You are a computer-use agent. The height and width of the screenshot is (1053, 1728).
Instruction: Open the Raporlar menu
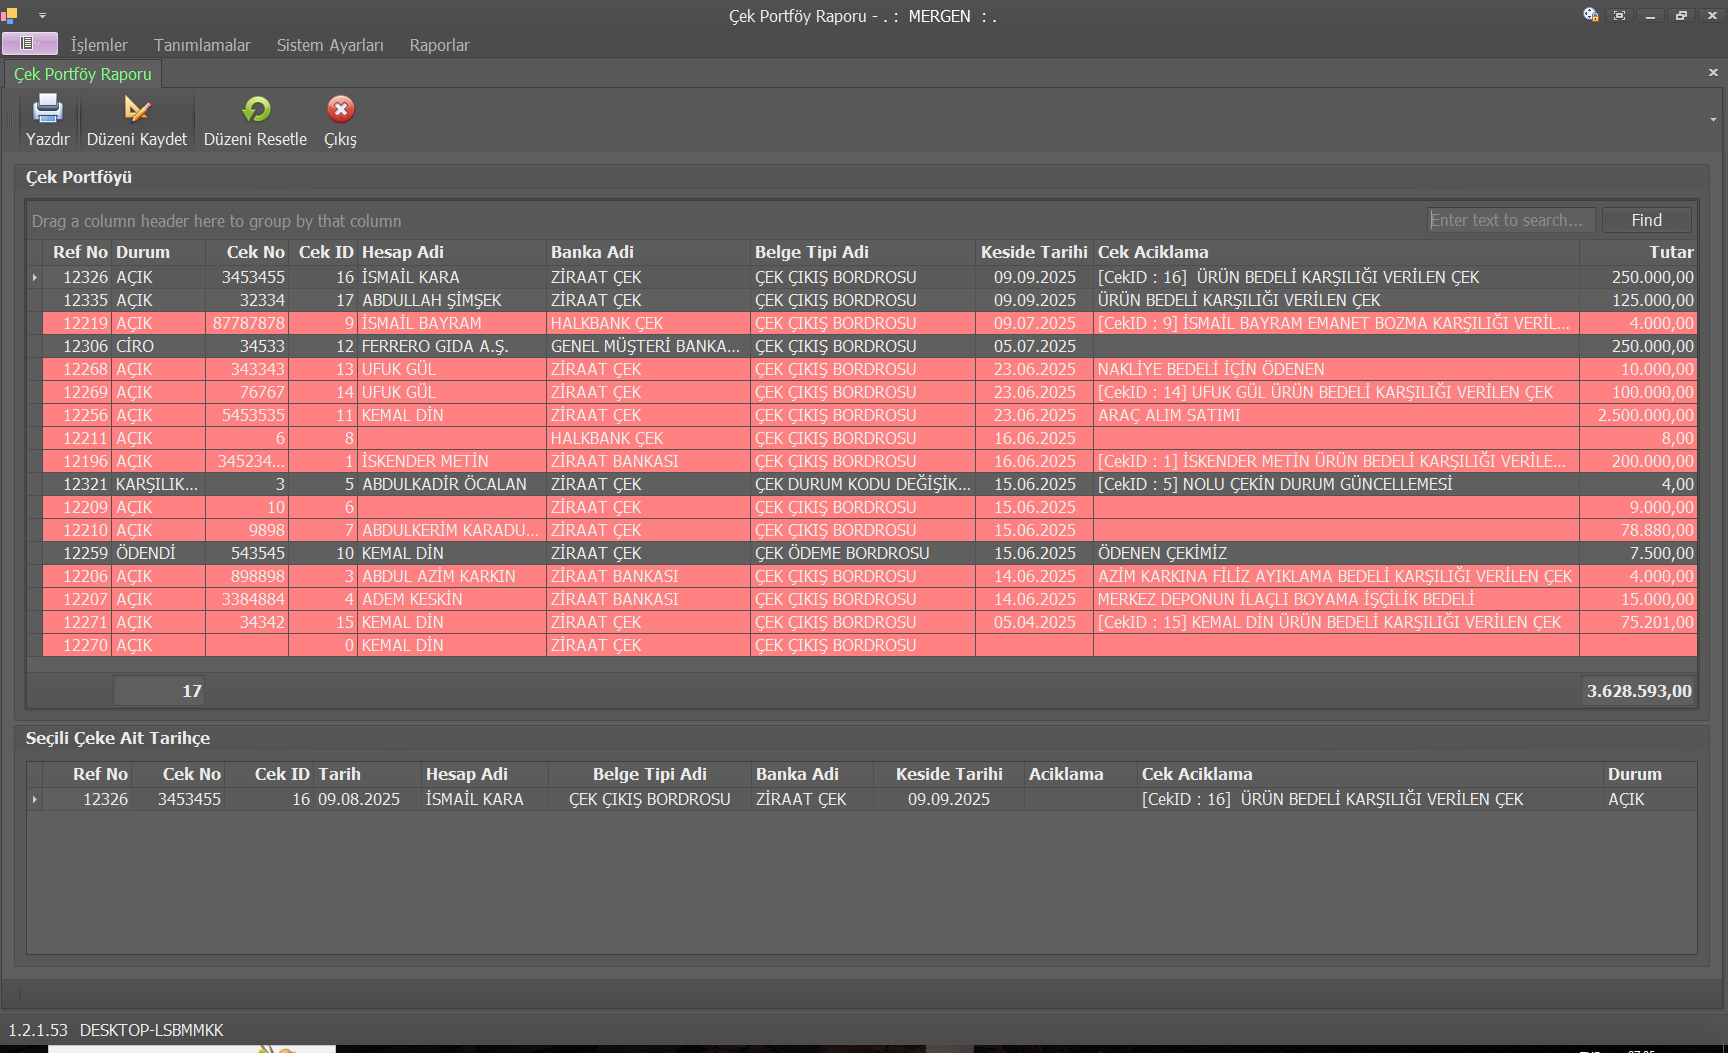point(439,45)
